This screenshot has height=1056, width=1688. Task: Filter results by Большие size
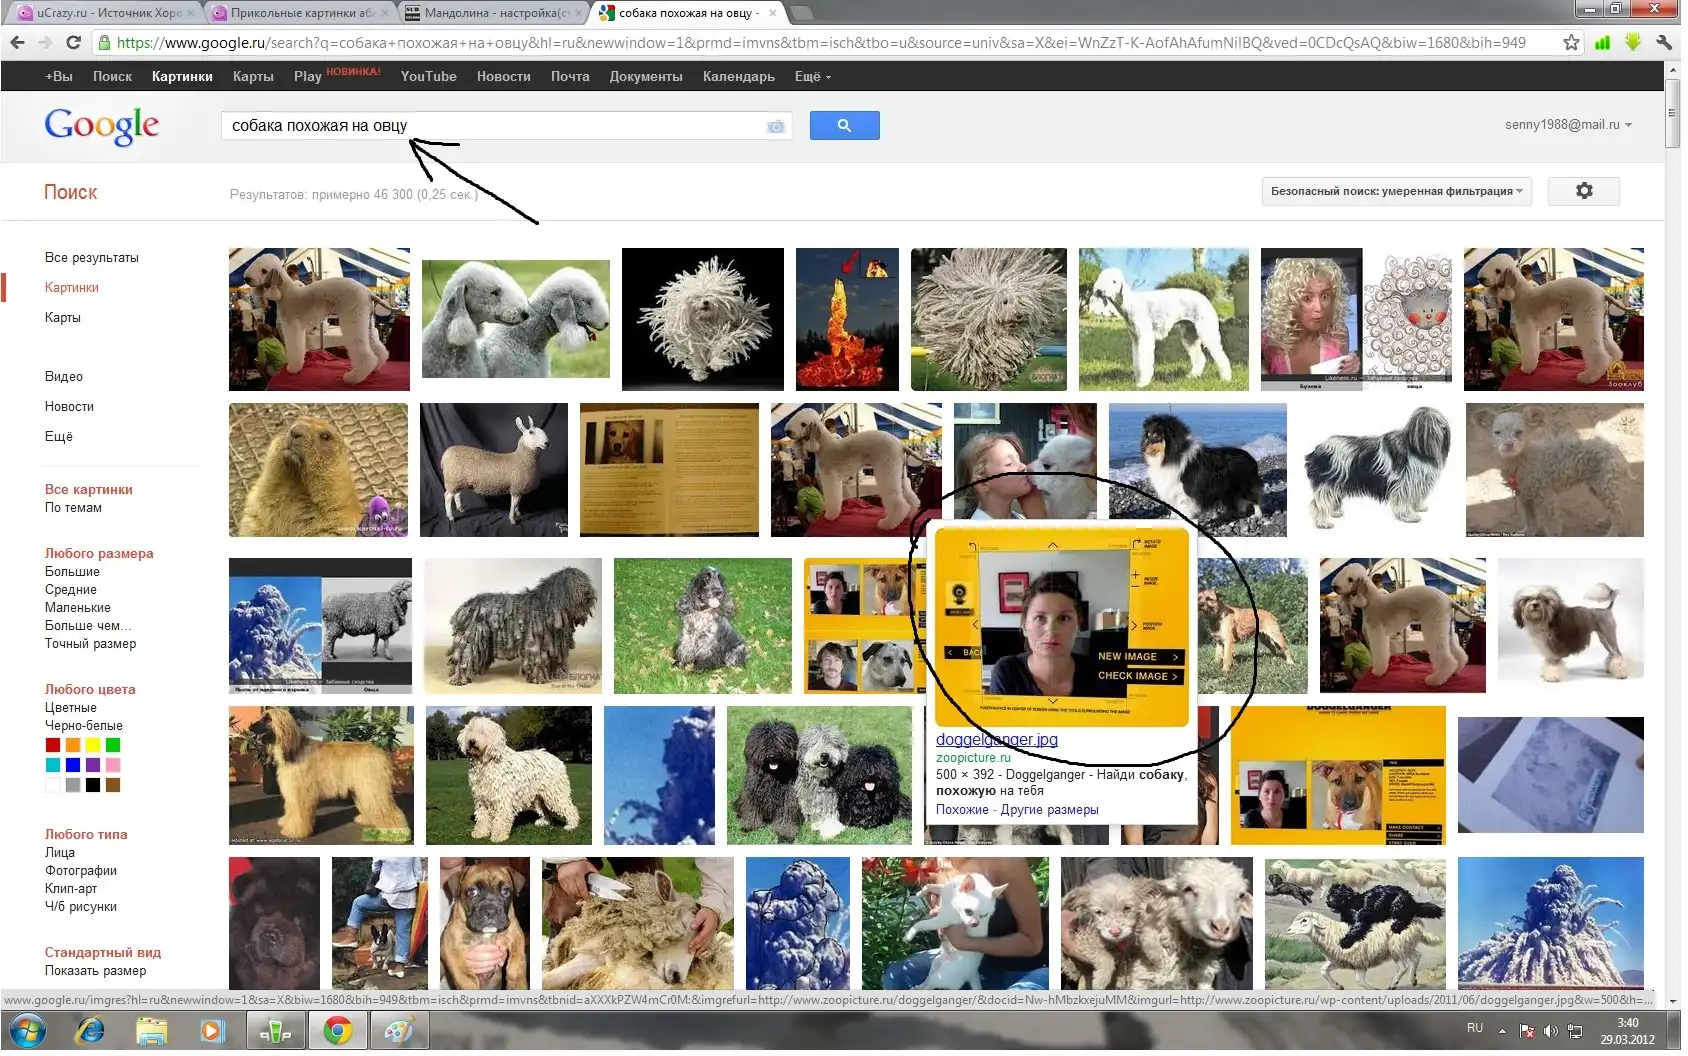(x=72, y=572)
